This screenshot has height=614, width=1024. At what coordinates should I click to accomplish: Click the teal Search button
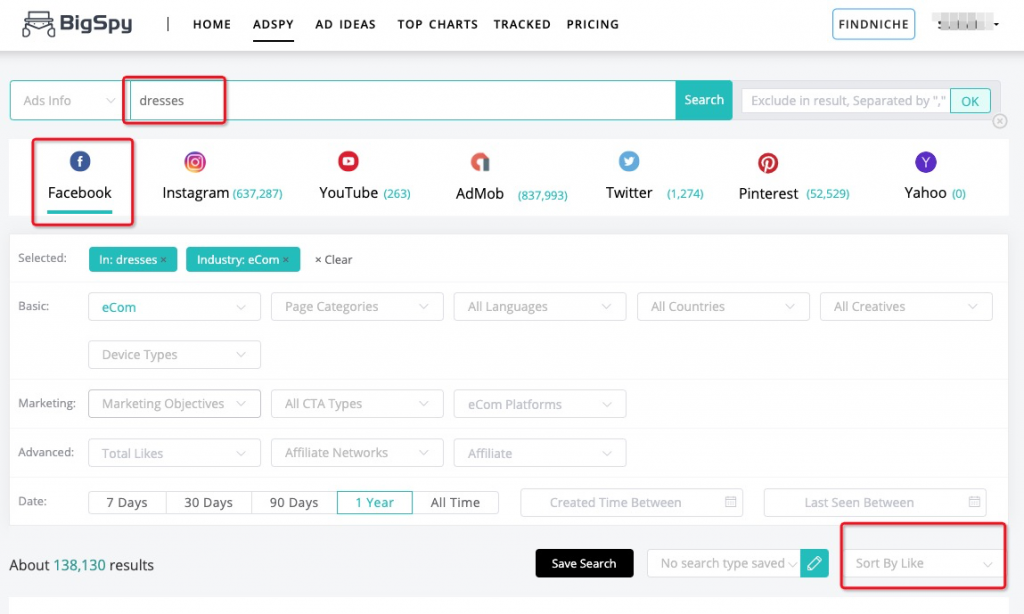coord(703,100)
